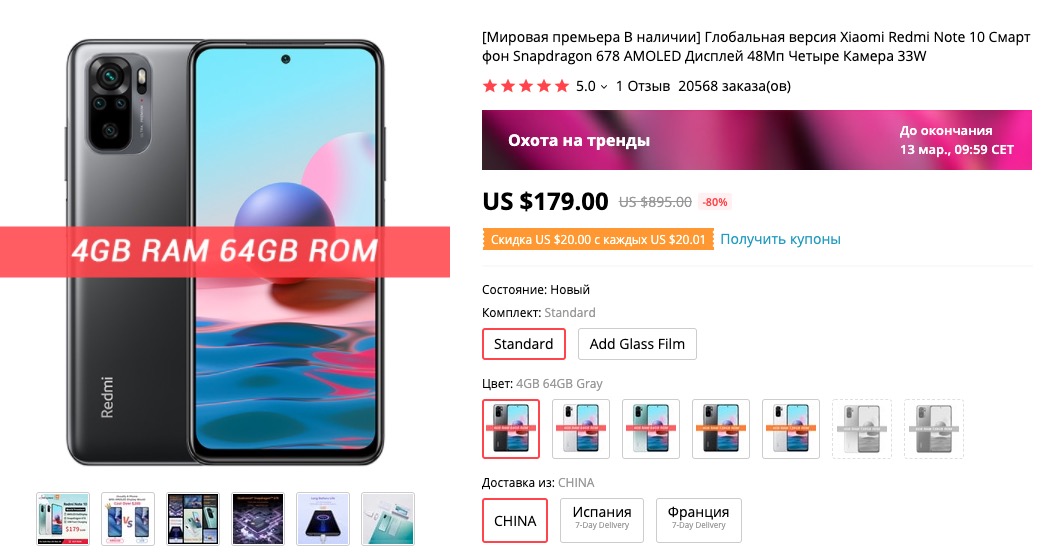The width and height of the screenshot is (1043, 555).
Task: Click the last unavailable gray variant
Action: (x=933, y=429)
